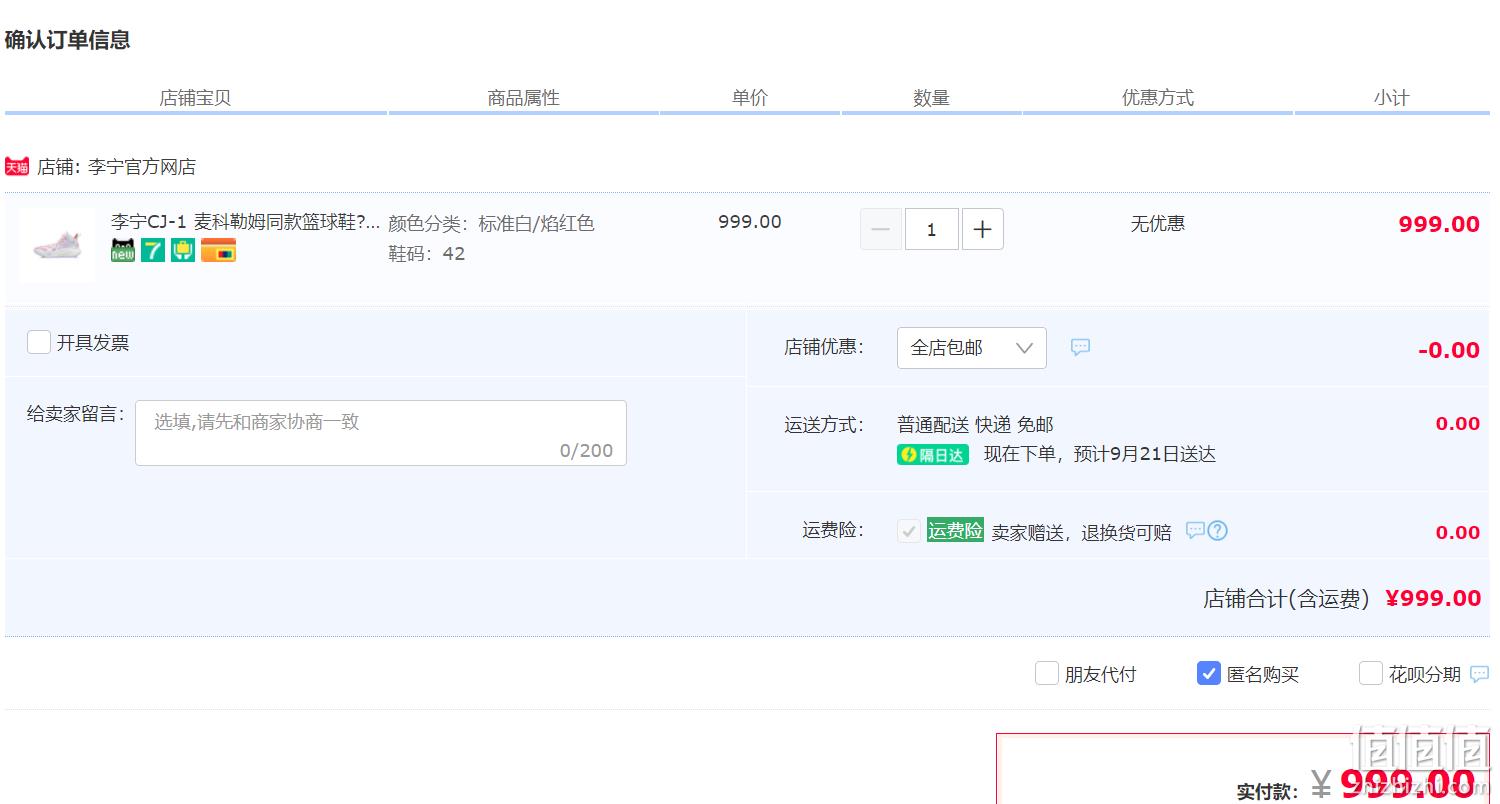Viewport: 1500px width, 804px height.
Task: Open the 全店包邮 store discount dropdown
Action: [x=972, y=348]
